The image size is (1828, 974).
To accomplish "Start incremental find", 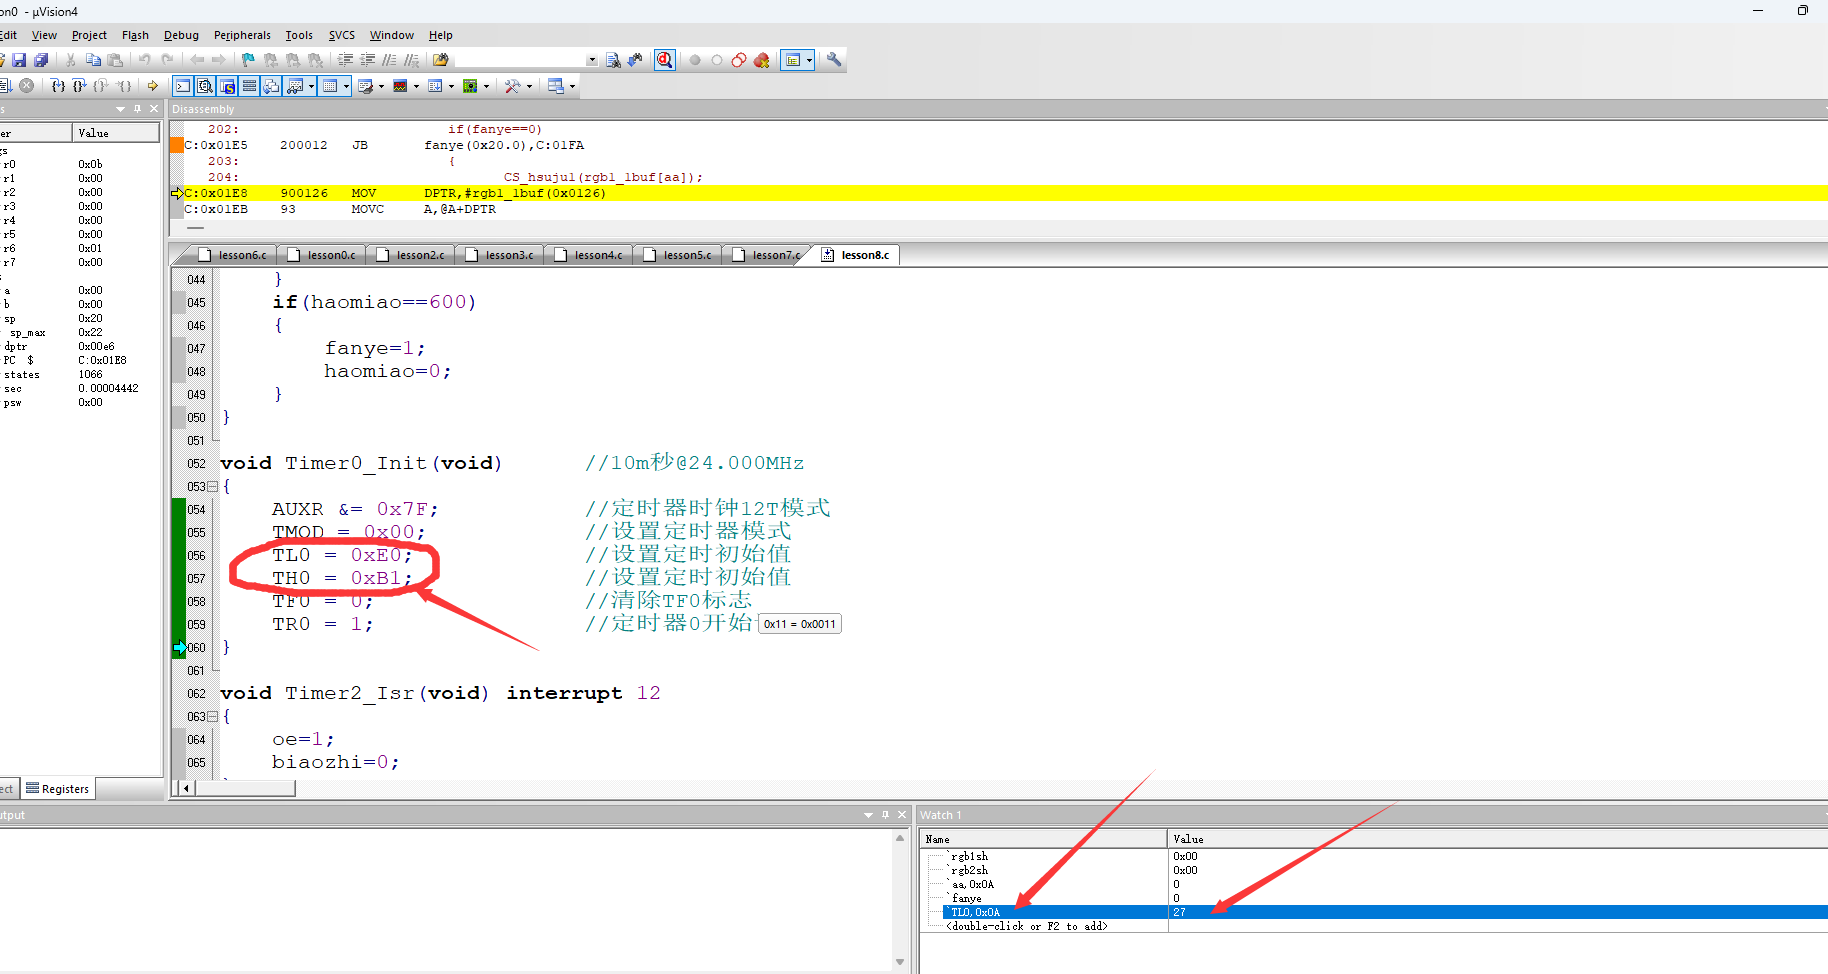I will (635, 60).
